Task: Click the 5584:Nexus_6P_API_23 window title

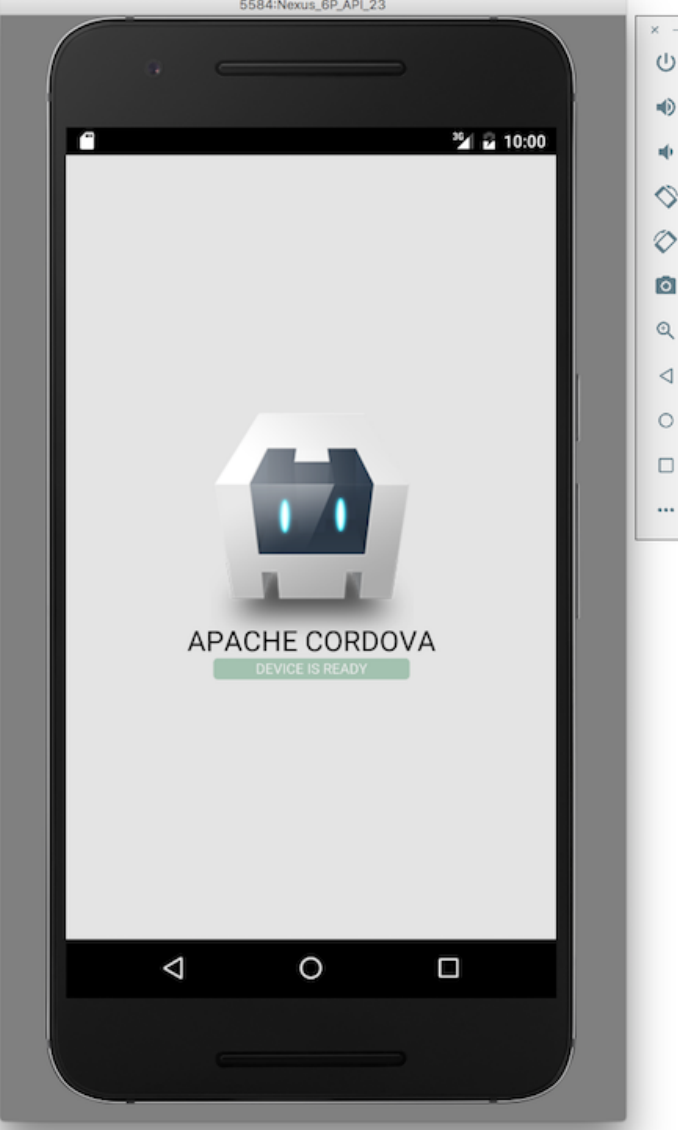Action: [313, 5]
